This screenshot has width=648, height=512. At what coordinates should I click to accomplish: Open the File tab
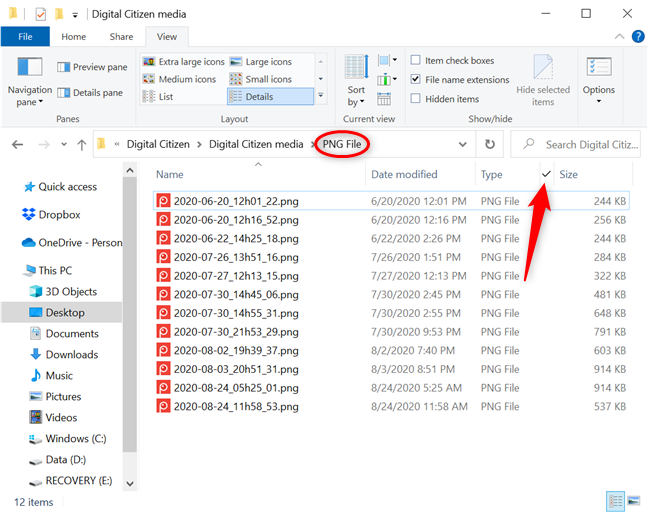[x=25, y=36]
